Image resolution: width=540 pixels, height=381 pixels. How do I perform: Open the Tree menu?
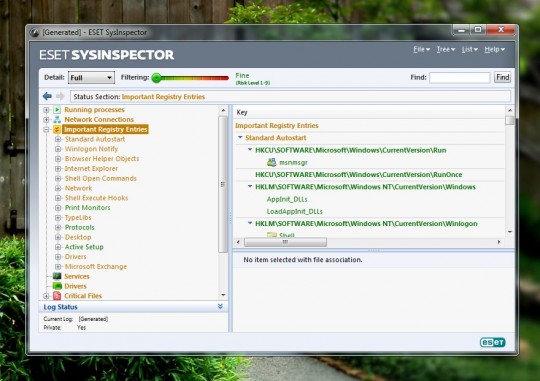pos(446,49)
